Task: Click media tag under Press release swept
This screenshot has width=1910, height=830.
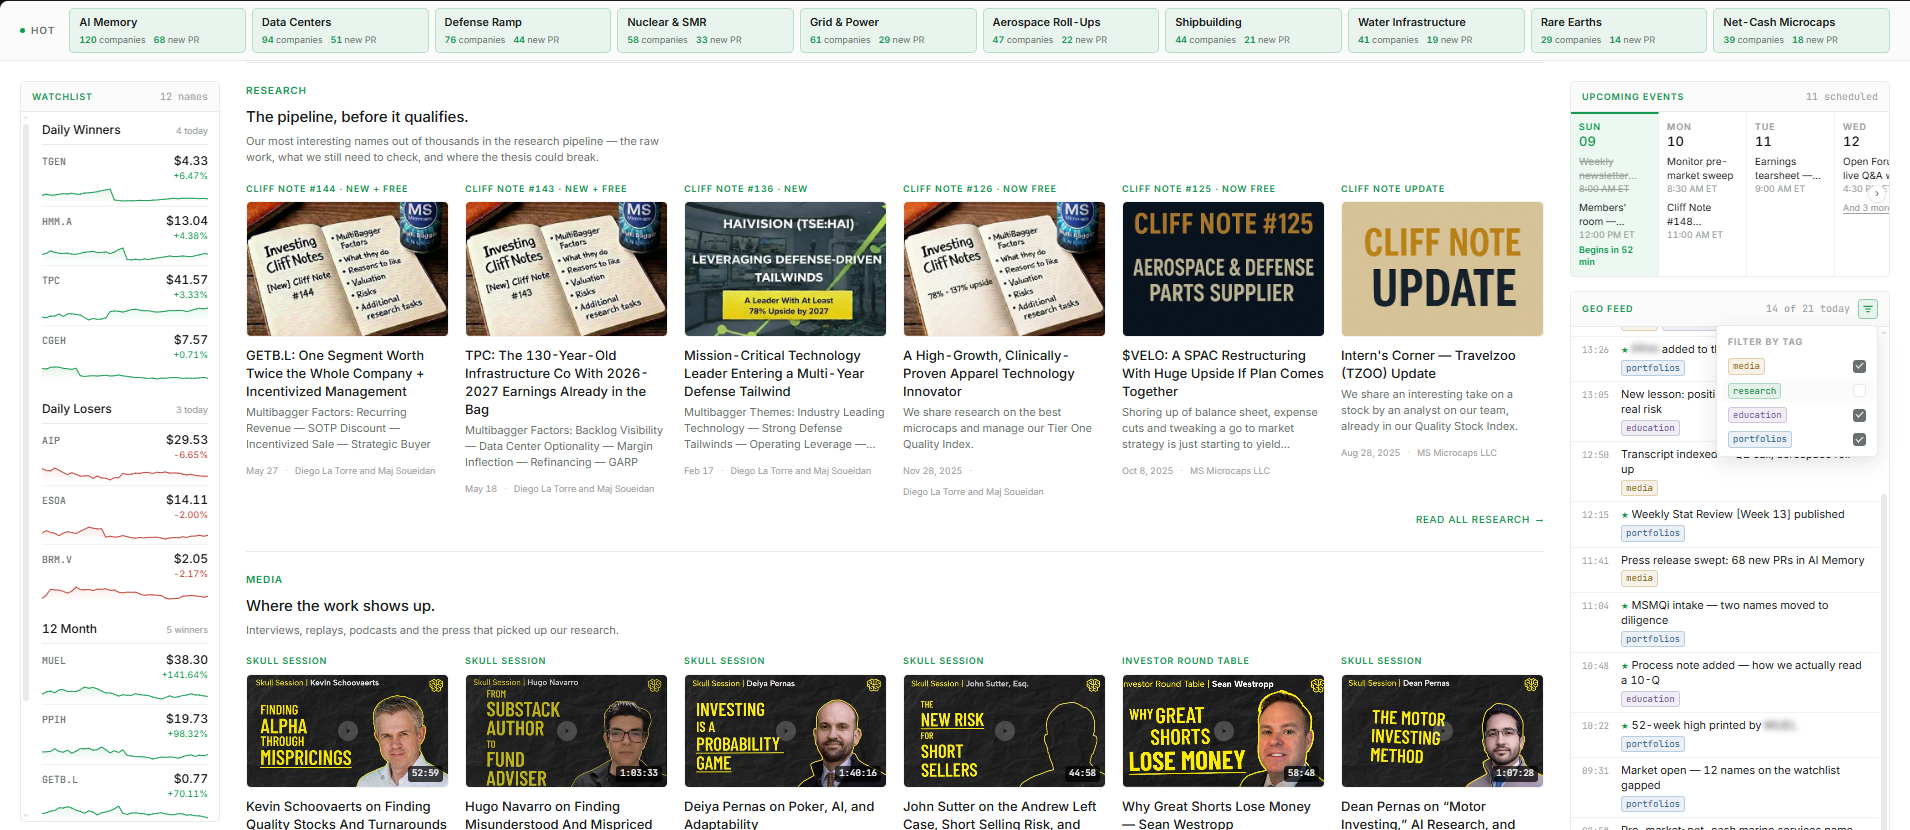Action: coord(1639,578)
